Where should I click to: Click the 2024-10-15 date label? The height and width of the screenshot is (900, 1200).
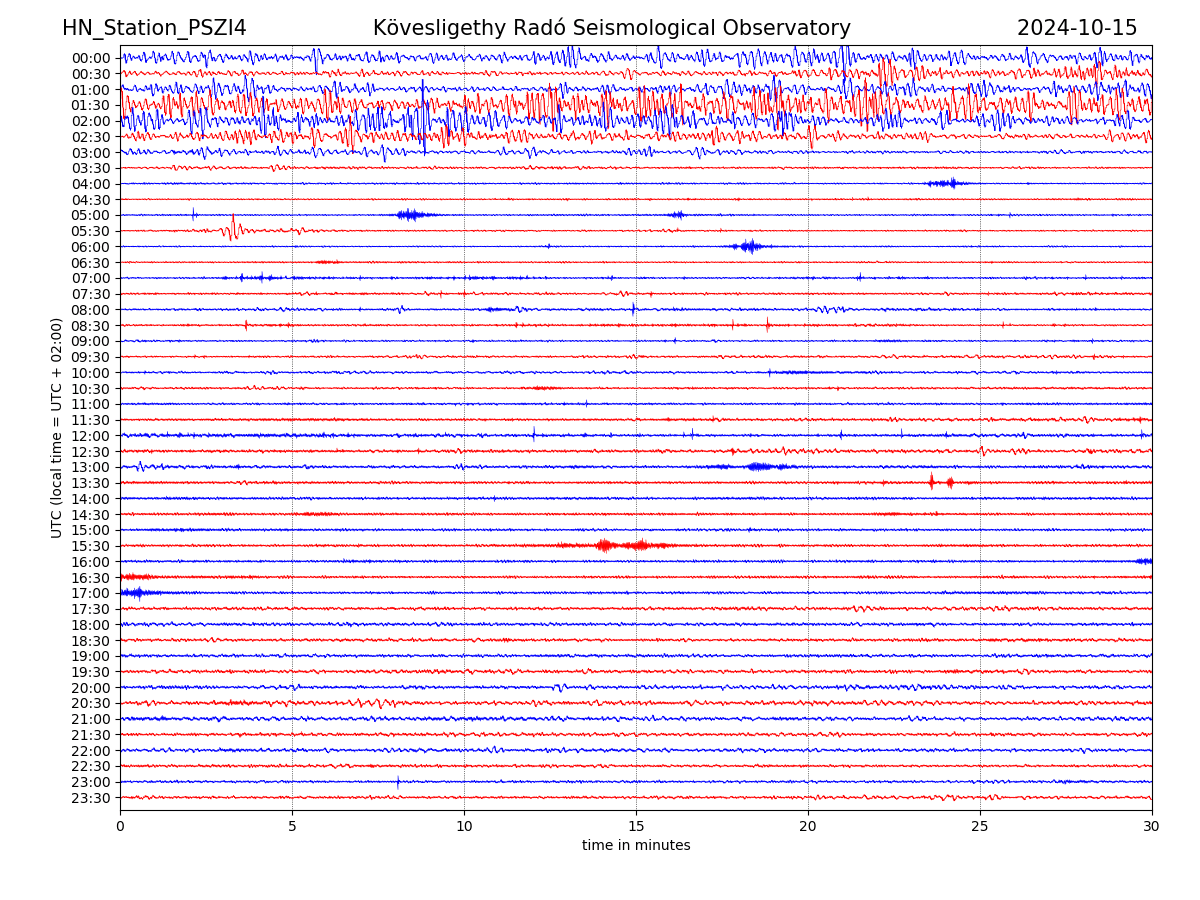pyautogui.click(x=1076, y=29)
